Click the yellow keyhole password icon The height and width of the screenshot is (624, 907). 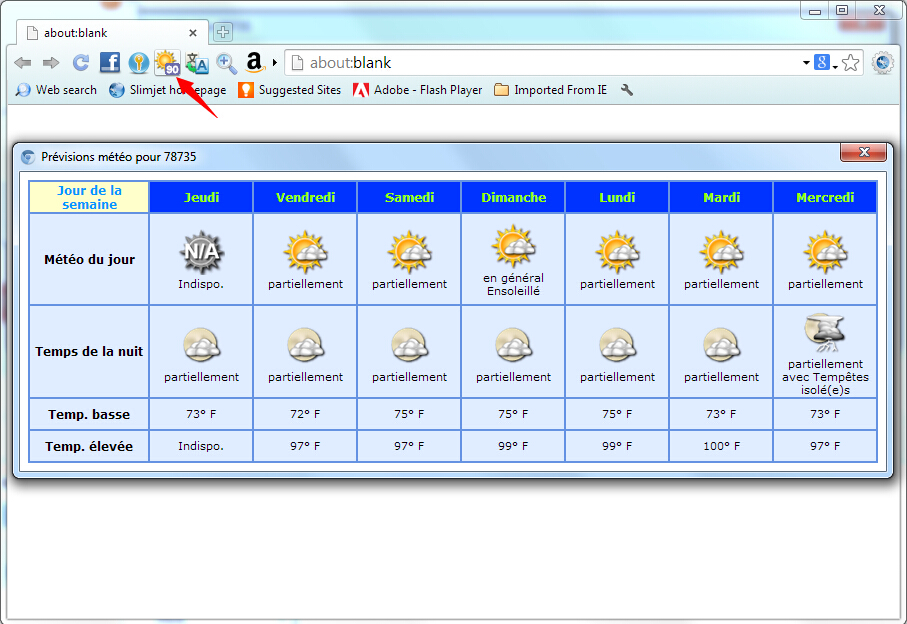click(x=139, y=62)
